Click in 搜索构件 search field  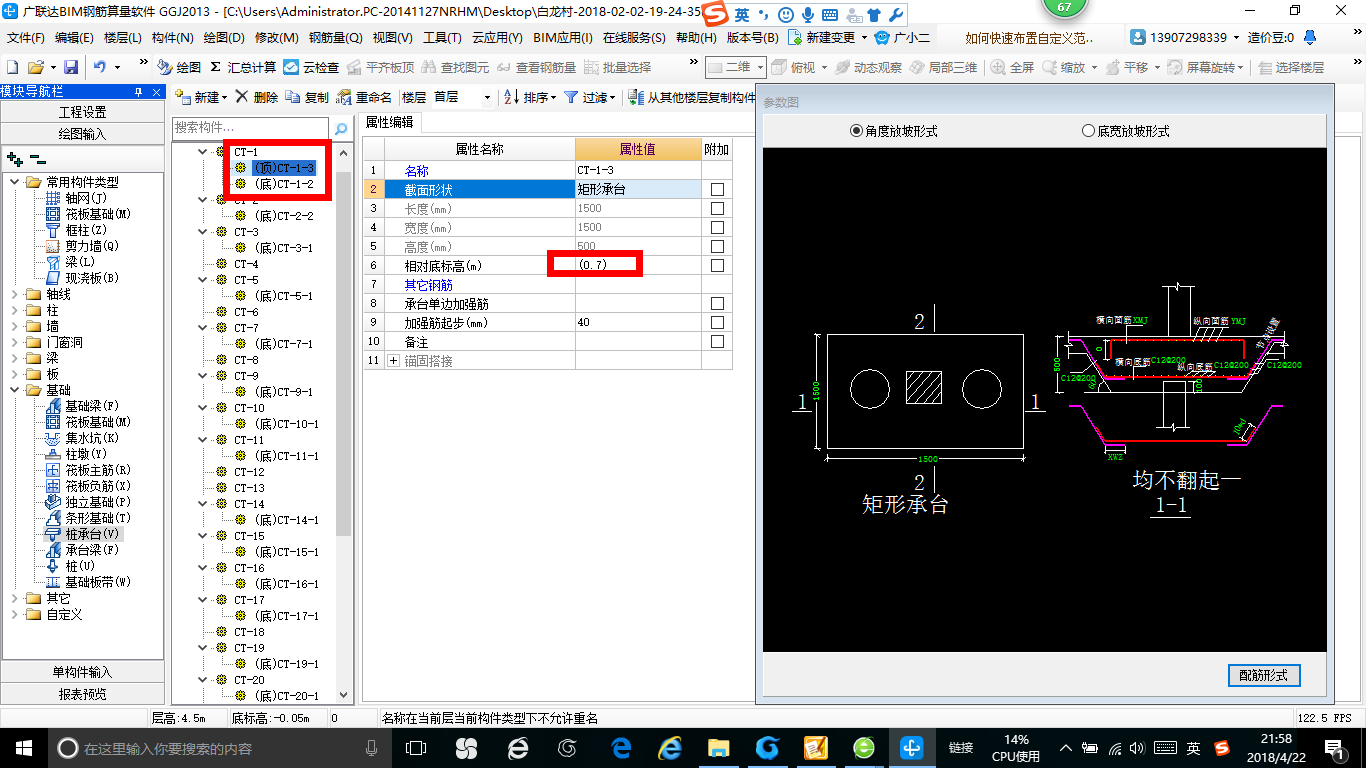click(x=251, y=128)
